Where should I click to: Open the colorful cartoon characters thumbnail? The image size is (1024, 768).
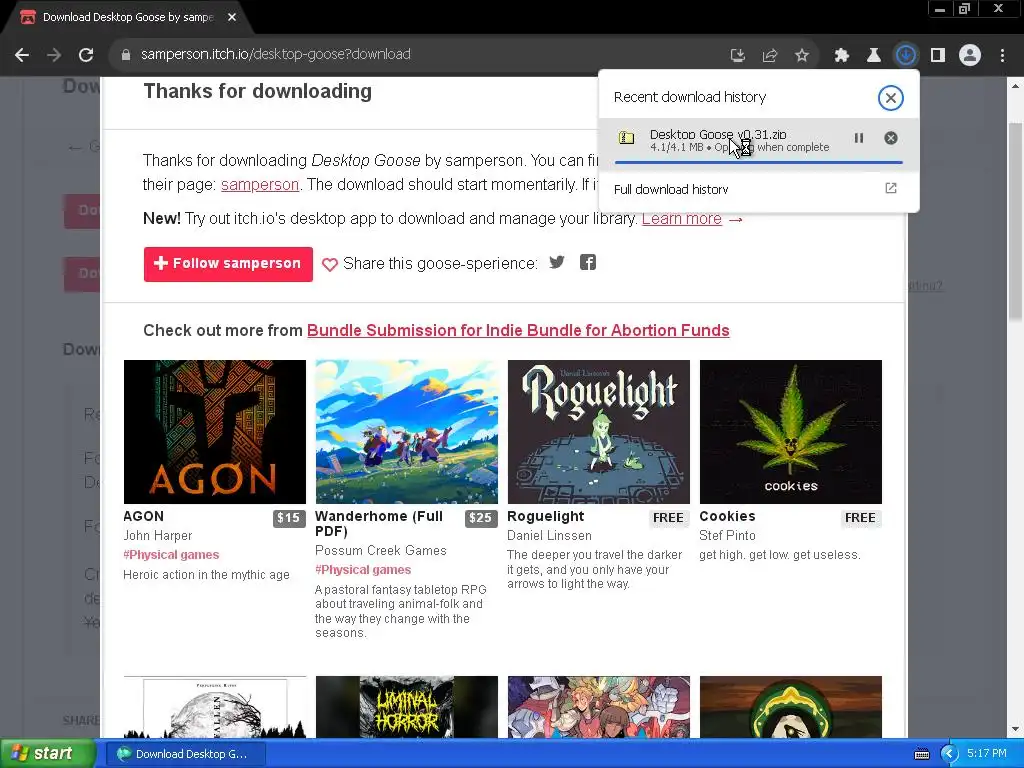coord(598,707)
